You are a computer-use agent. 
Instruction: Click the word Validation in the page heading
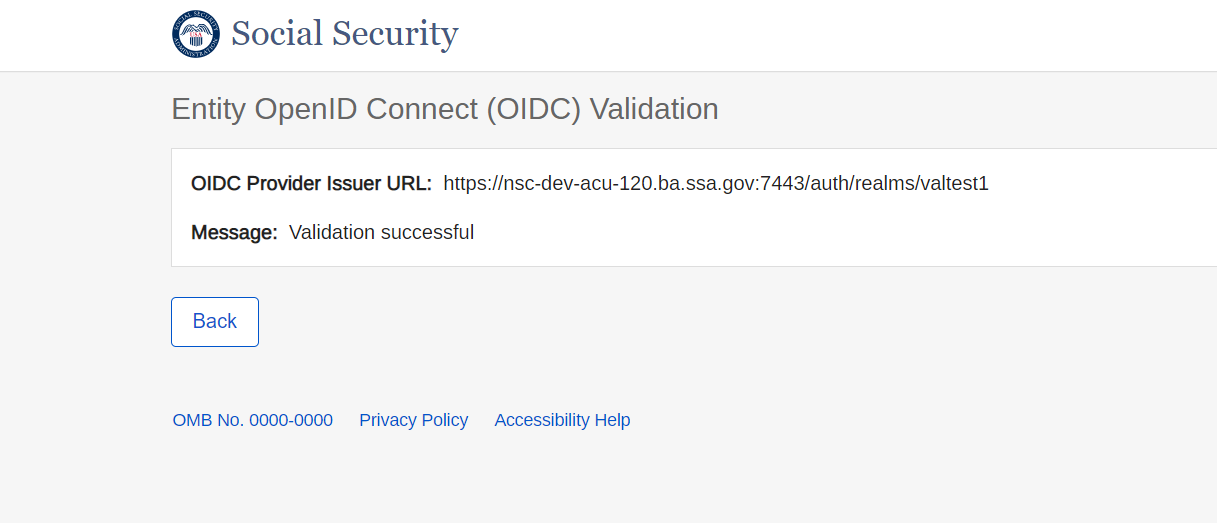[654, 109]
